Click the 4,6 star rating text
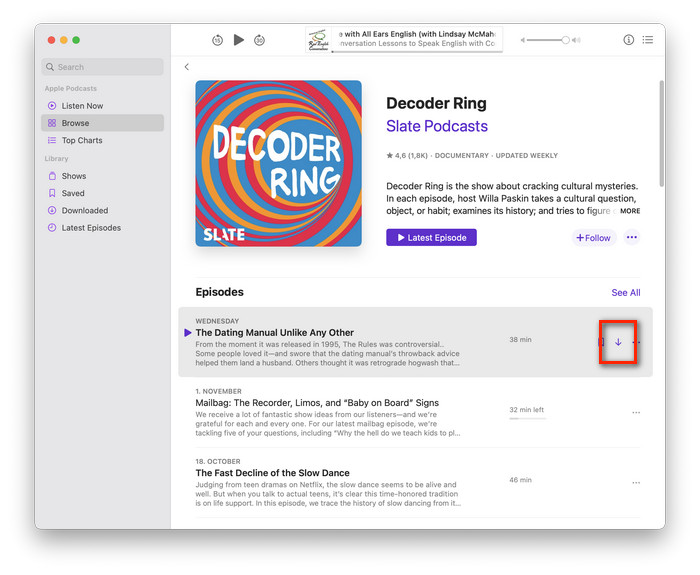 pos(407,156)
